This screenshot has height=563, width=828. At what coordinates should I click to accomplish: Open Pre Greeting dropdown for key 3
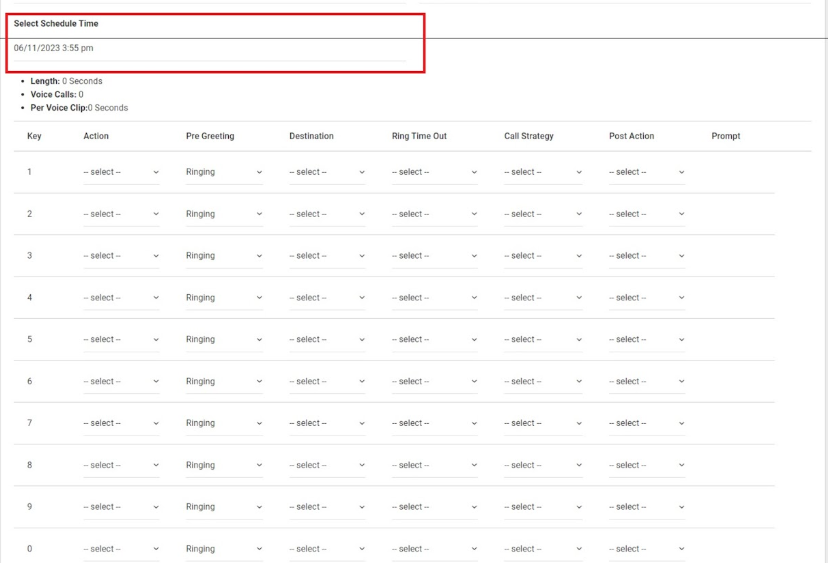(x=224, y=256)
